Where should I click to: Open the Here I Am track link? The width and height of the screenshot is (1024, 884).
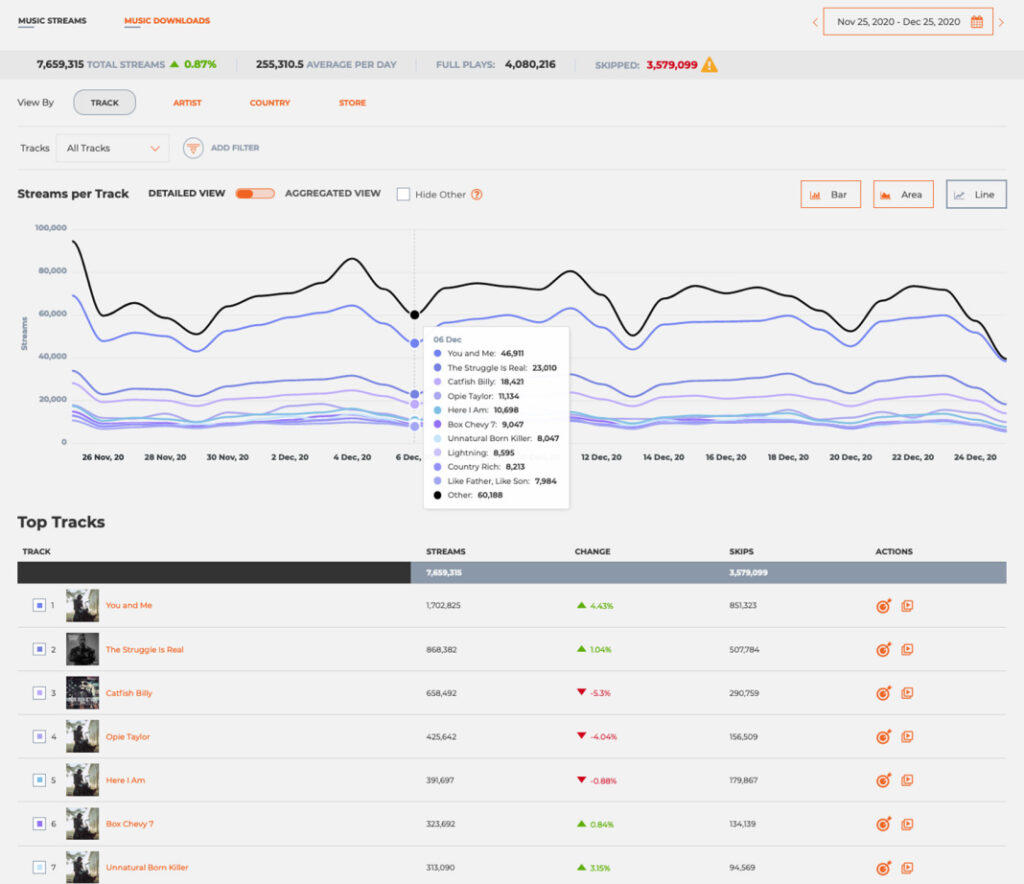coord(125,780)
